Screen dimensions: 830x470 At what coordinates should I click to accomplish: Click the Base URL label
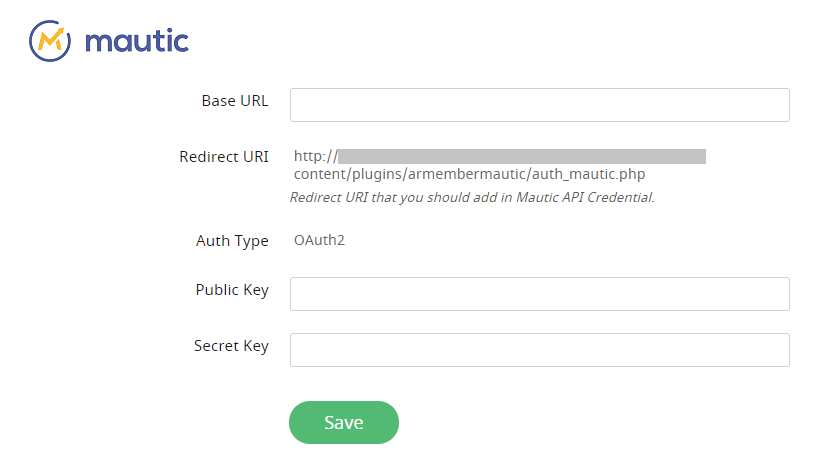[x=234, y=101]
